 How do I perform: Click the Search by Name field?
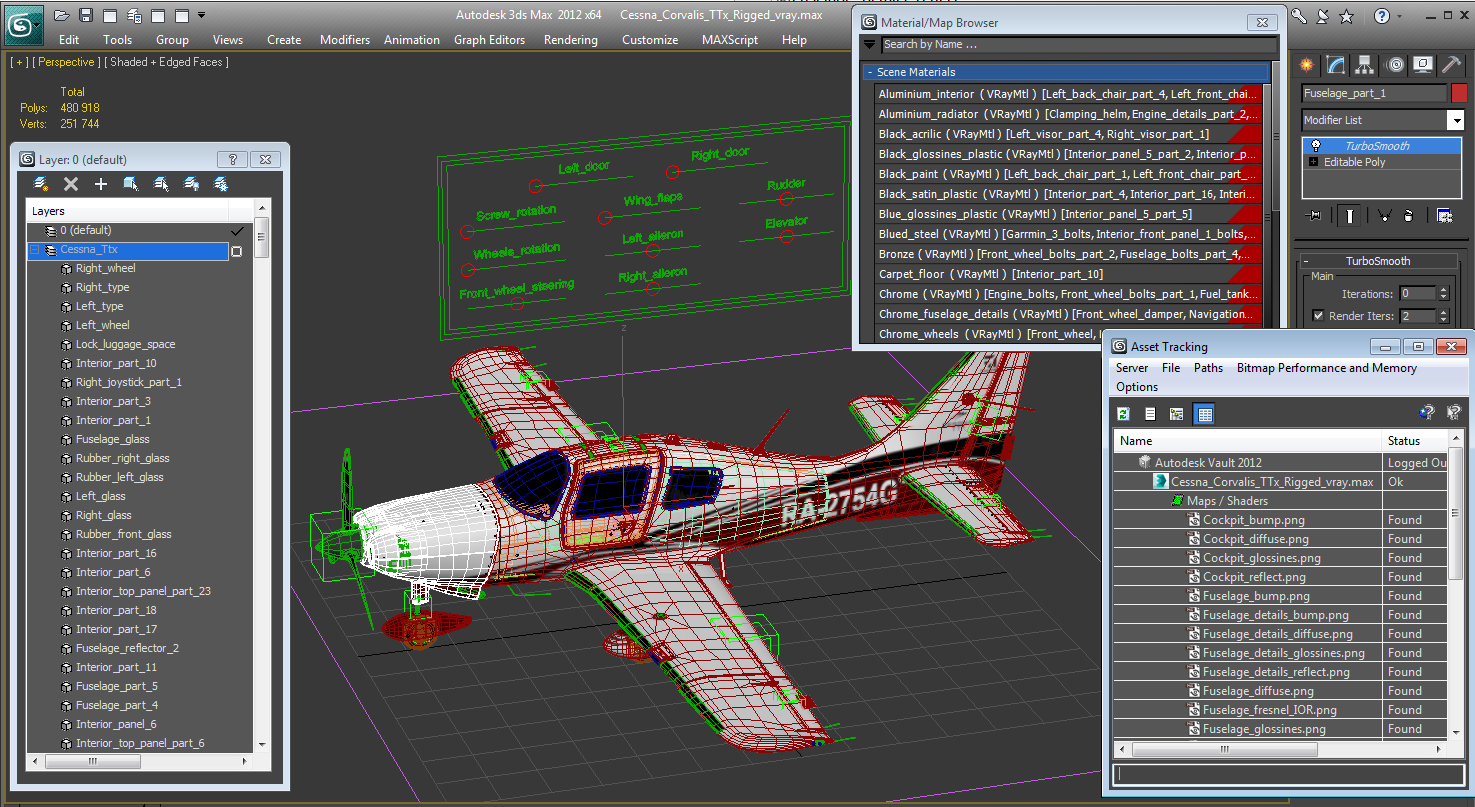click(x=1078, y=44)
